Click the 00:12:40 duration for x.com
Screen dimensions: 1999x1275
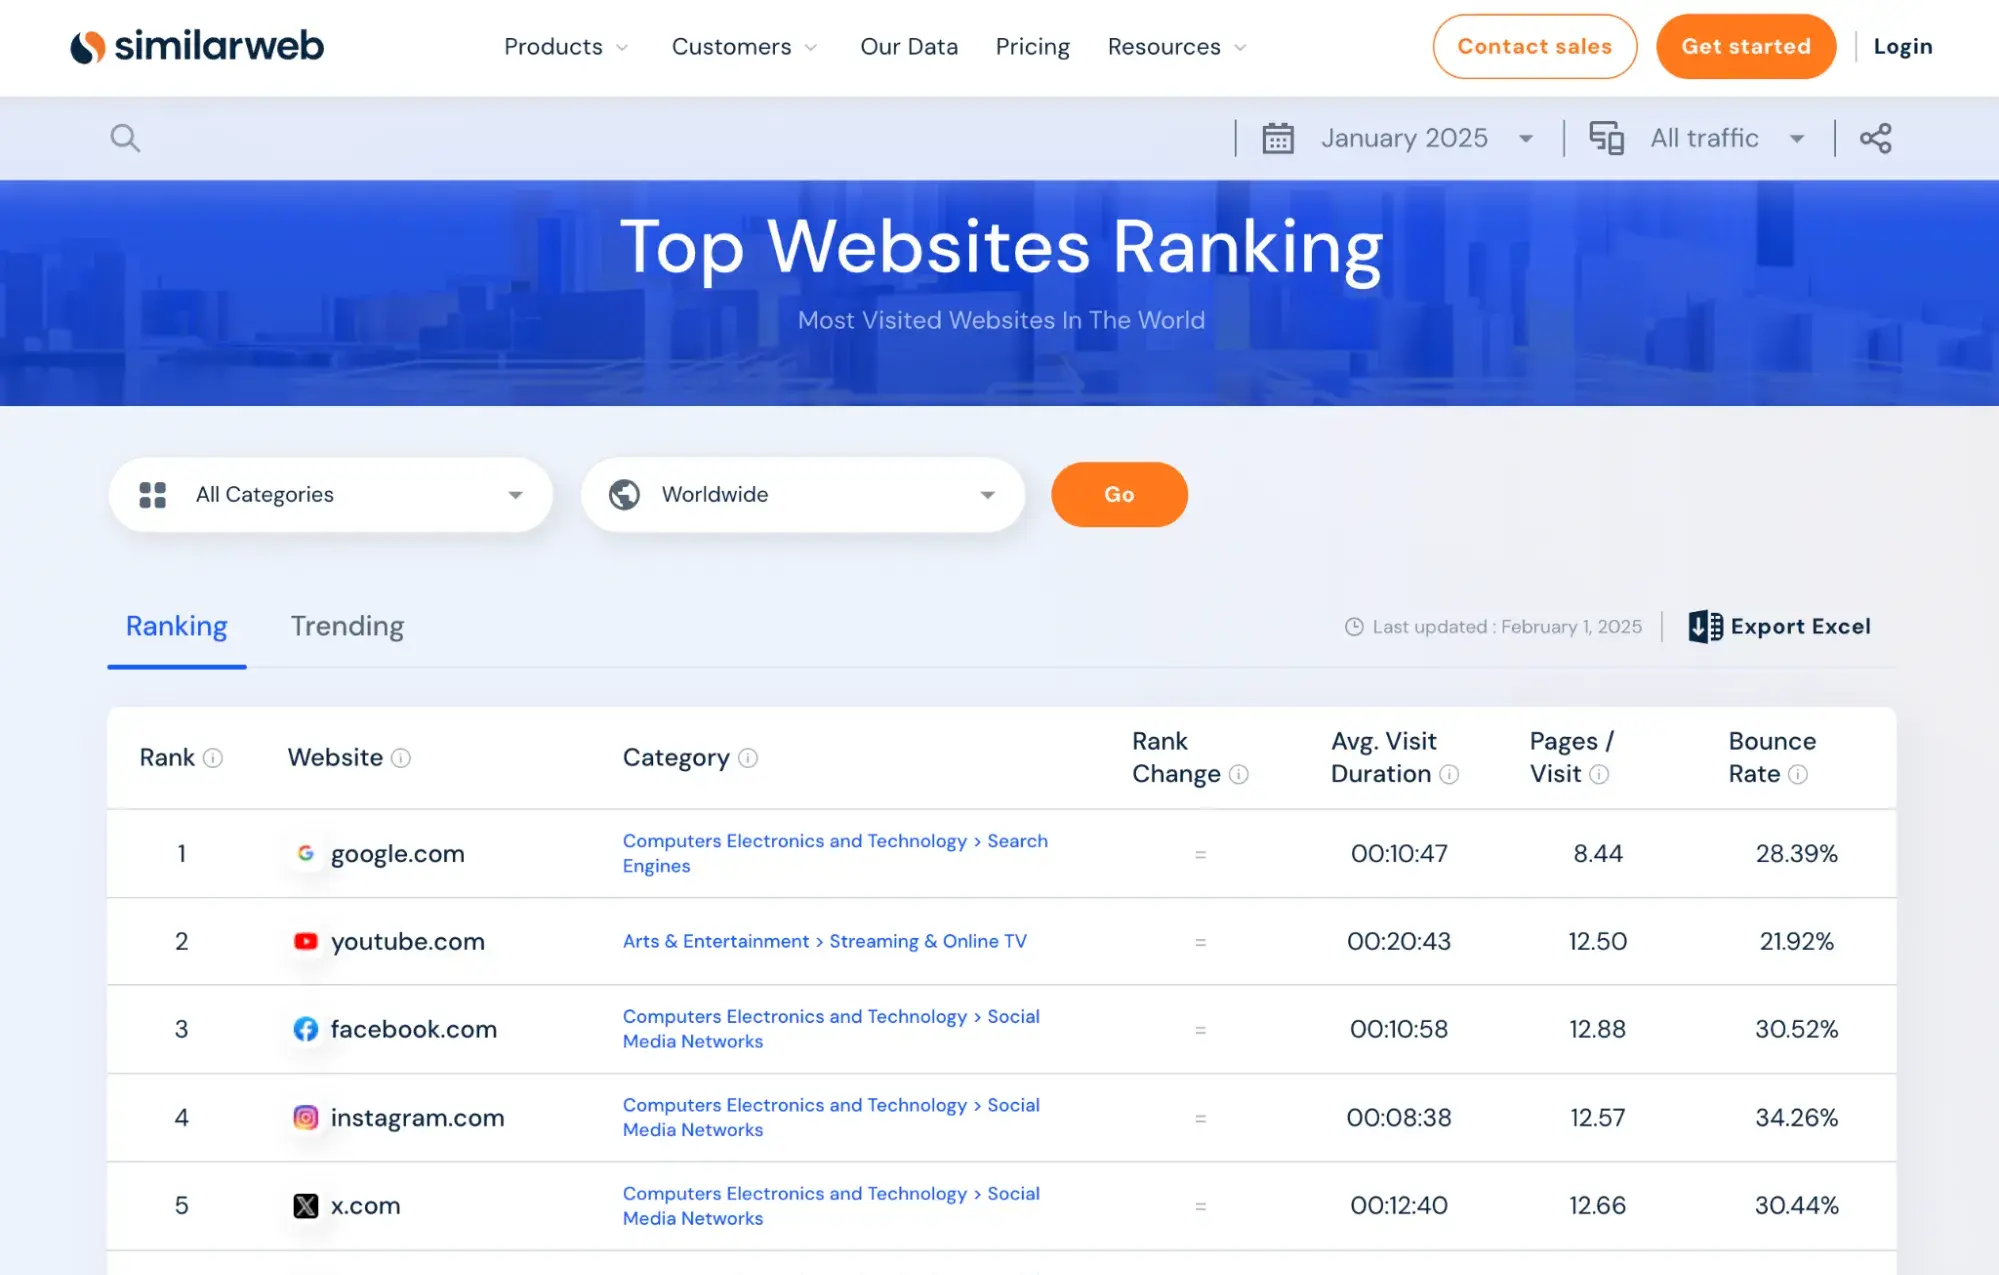(1398, 1206)
